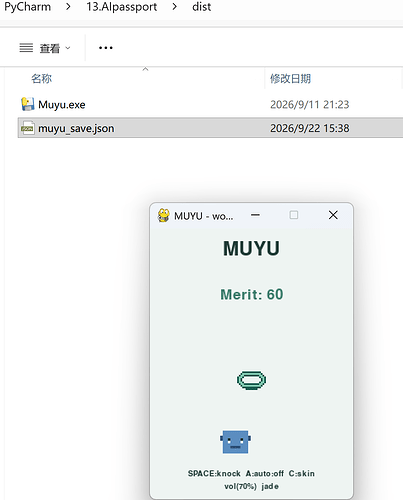Knock the jade wooden fish icon
Viewport: 403px width, 500px height.
pos(251,380)
